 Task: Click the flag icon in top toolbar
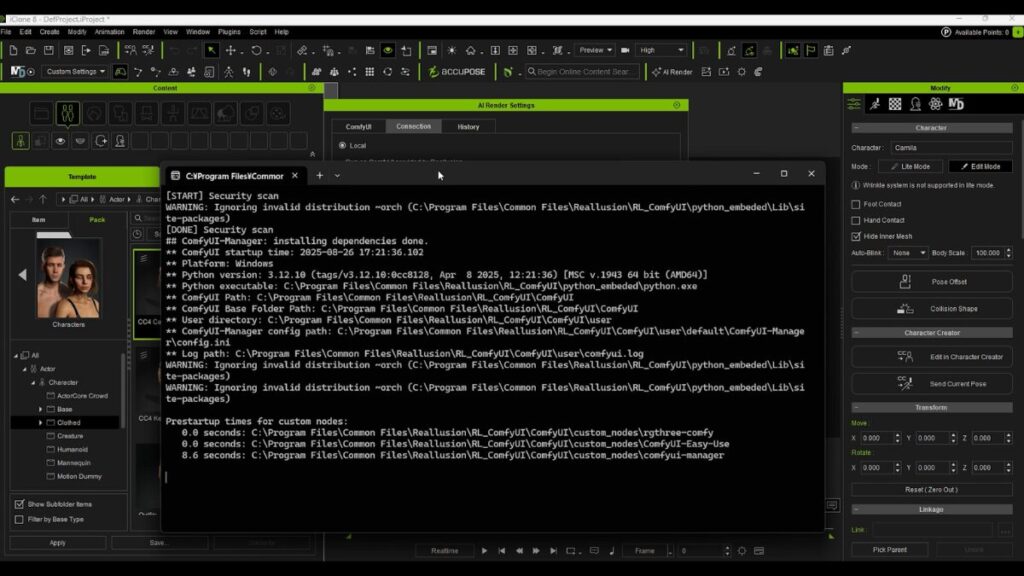point(810,50)
